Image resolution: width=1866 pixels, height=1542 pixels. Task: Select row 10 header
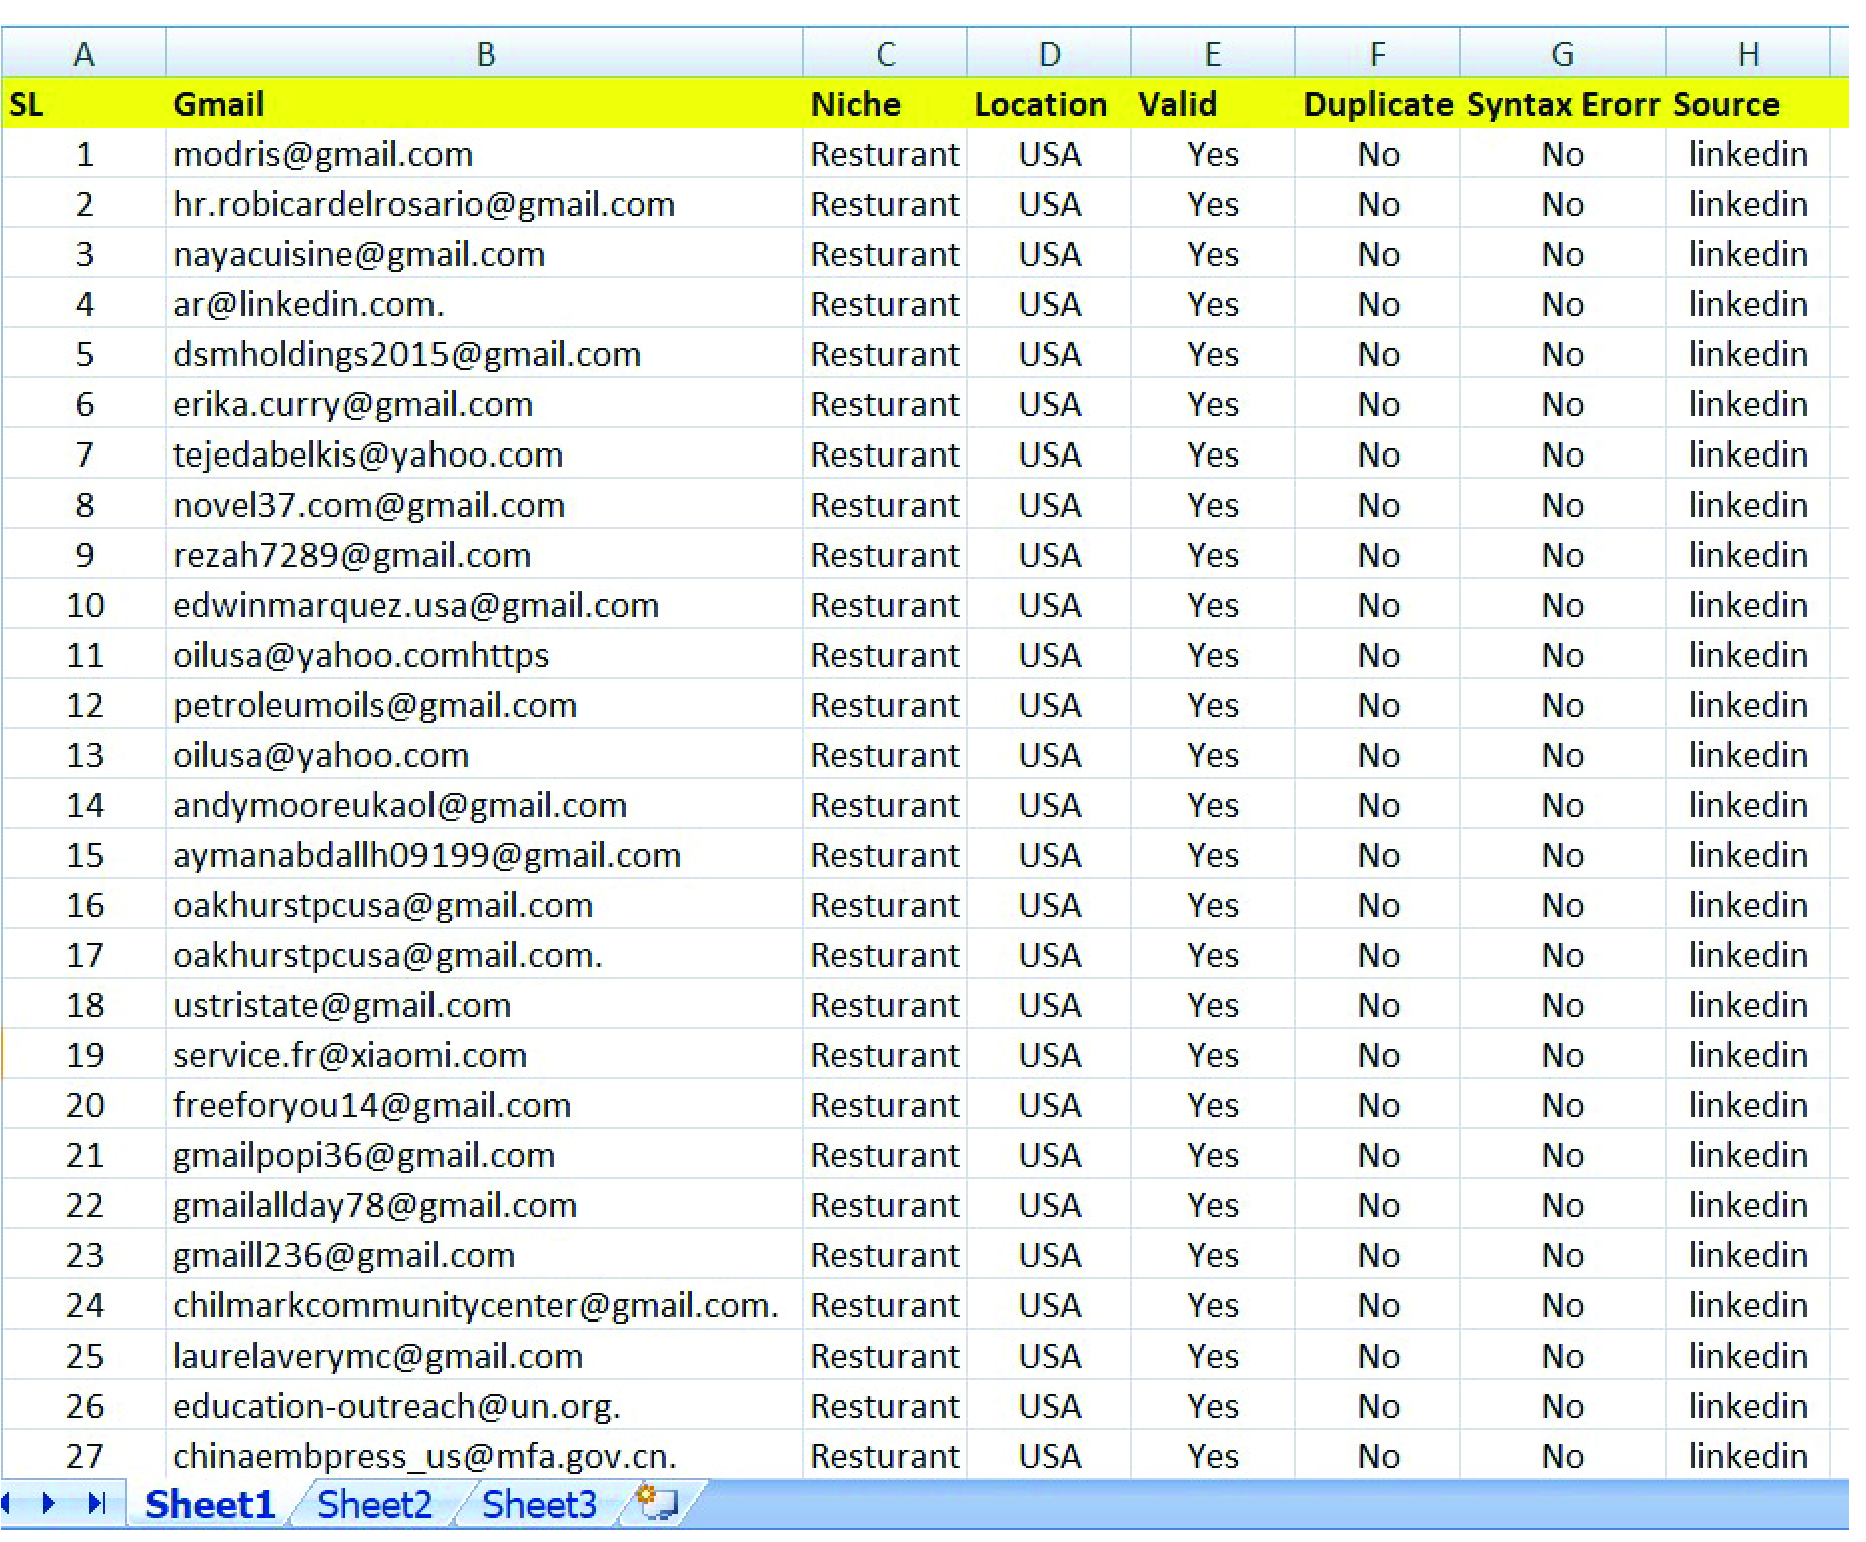click(84, 605)
